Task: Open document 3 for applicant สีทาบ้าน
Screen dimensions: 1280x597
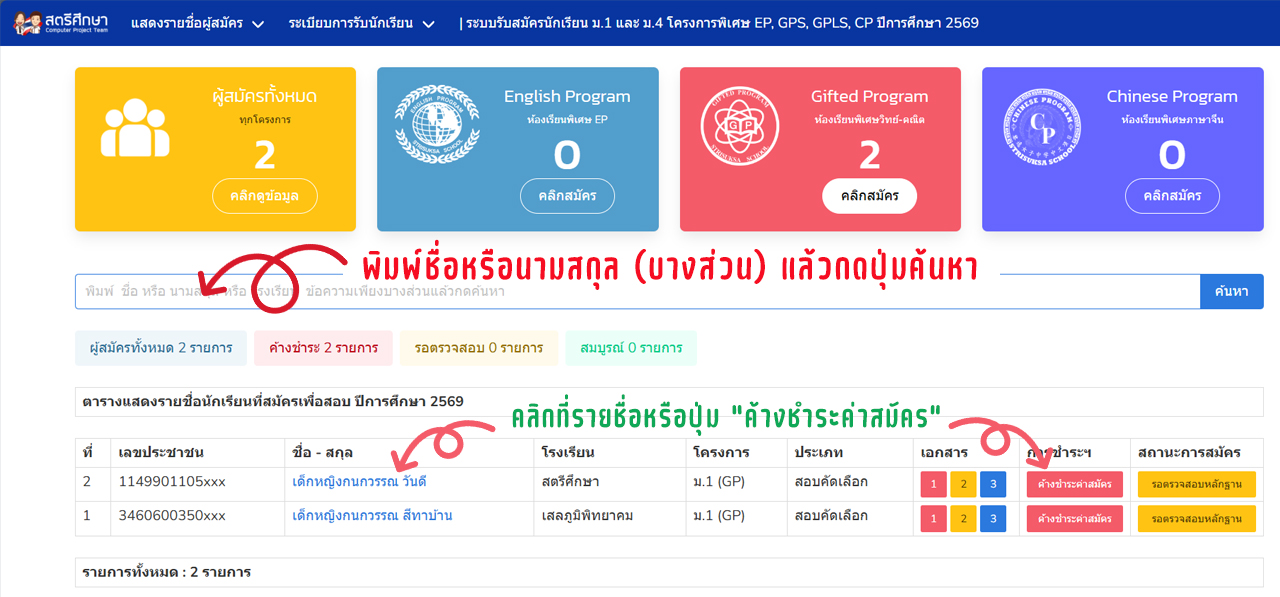Action: pyautogui.click(x=993, y=519)
